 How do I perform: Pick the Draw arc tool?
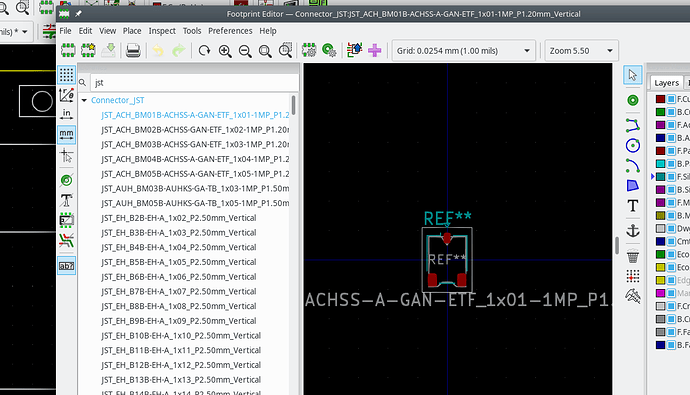pyautogui.click(x=632, y=166)
